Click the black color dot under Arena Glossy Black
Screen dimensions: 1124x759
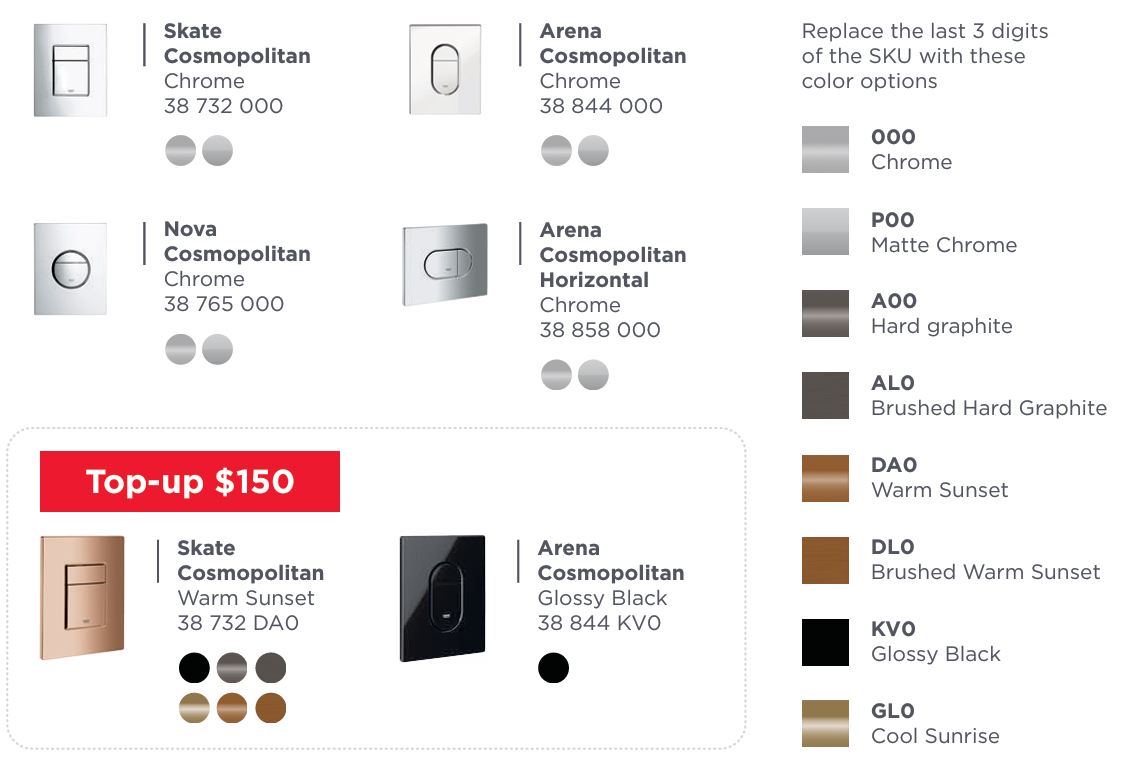(x=553, y=667)
